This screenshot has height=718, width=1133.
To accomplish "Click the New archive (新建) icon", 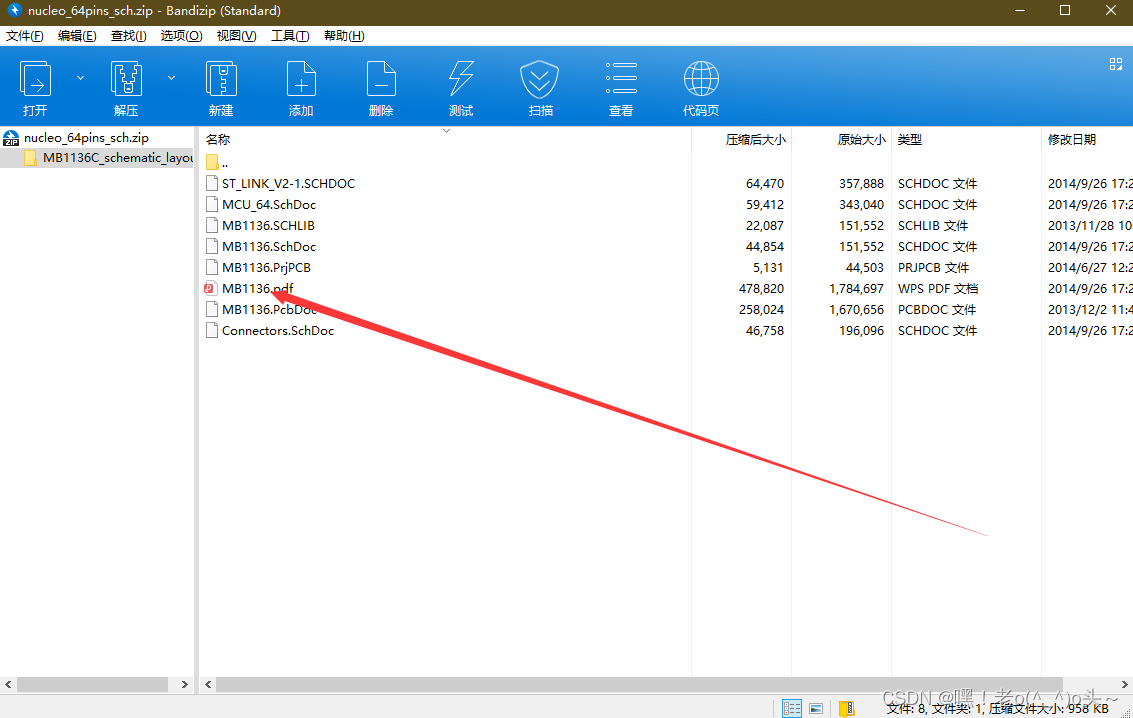I will 221,79.
